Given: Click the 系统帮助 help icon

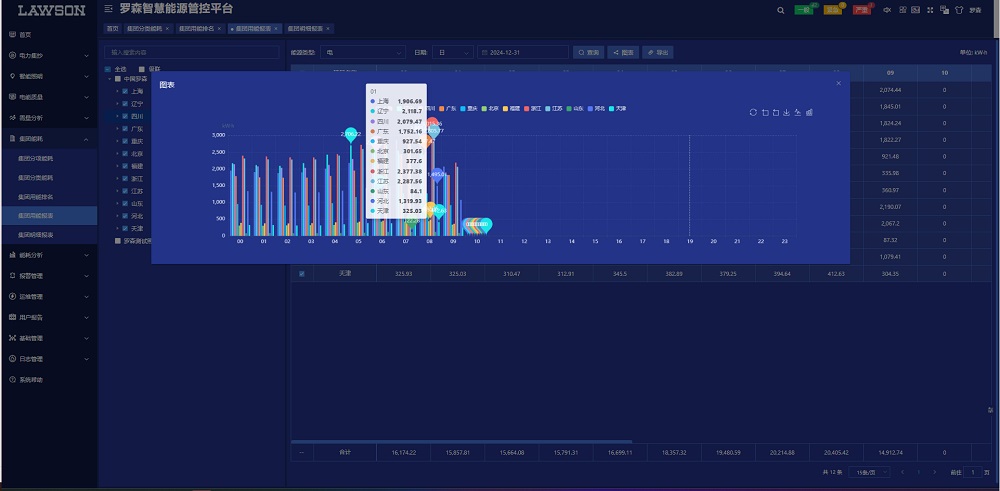Looking at the screenshot, I should tap(12, 379).
